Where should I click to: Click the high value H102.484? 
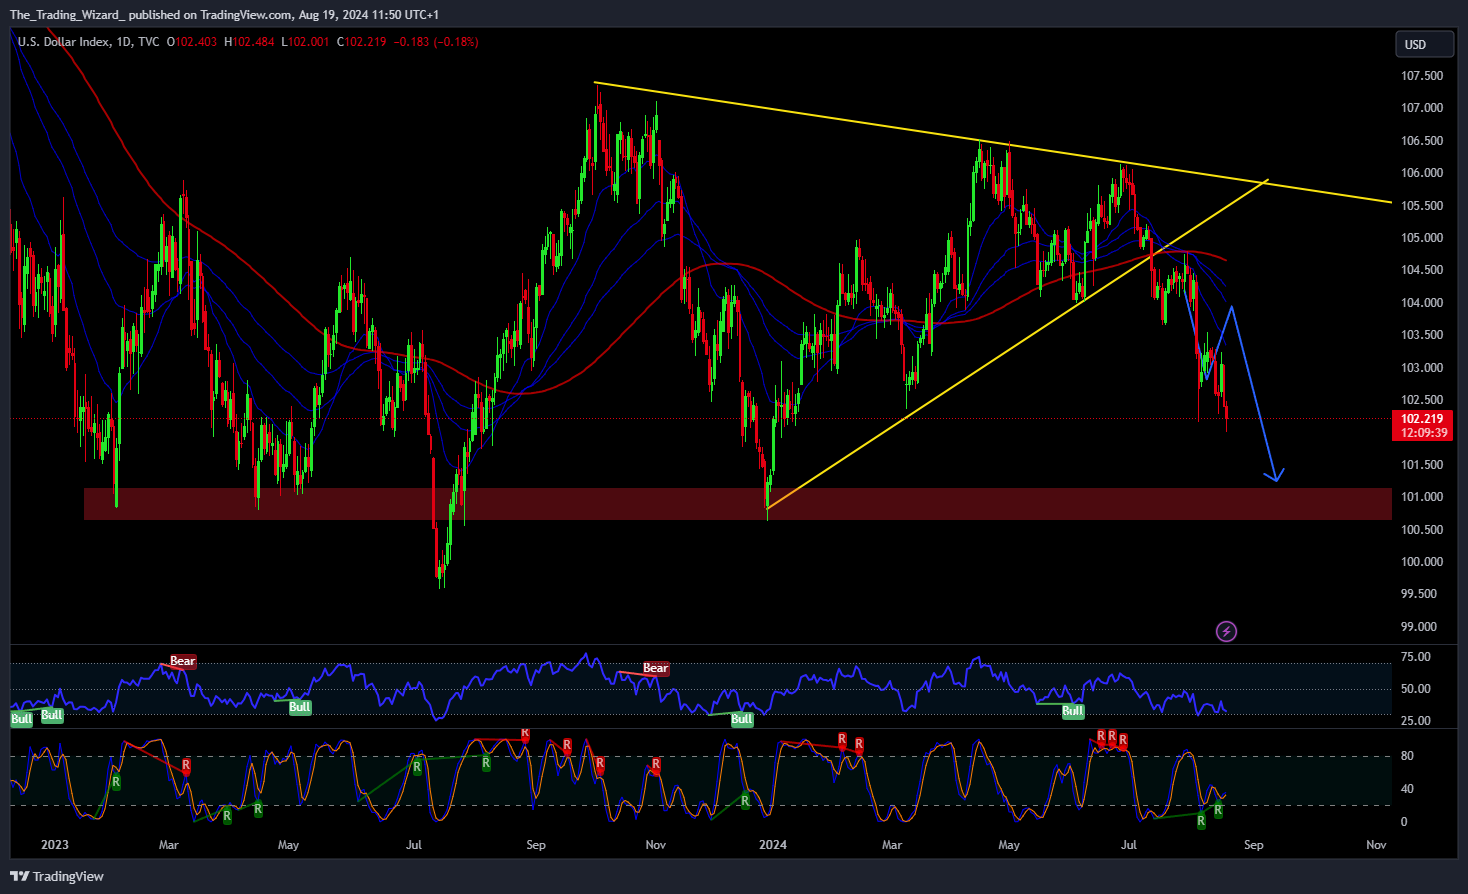pyautogui.click(x=249, y=42)
